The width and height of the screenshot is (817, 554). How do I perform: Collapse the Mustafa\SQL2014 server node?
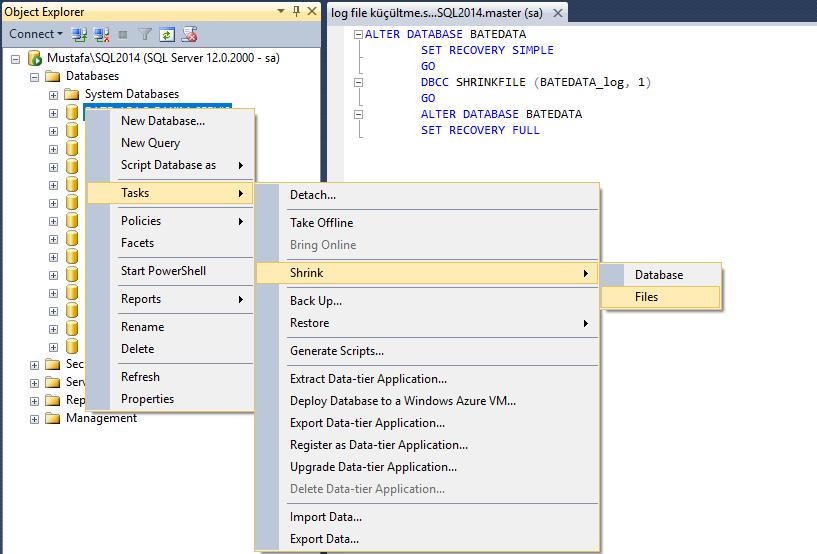[16, 58]
